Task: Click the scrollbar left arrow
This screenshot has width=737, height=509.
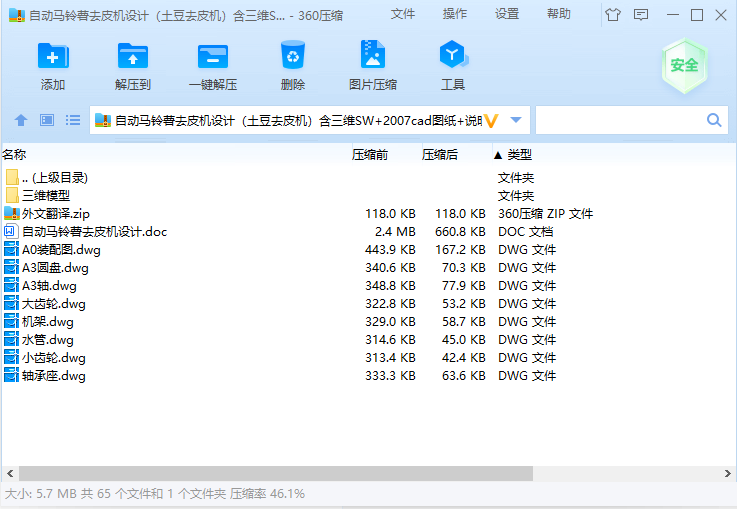Action: [x=10, y=473]
